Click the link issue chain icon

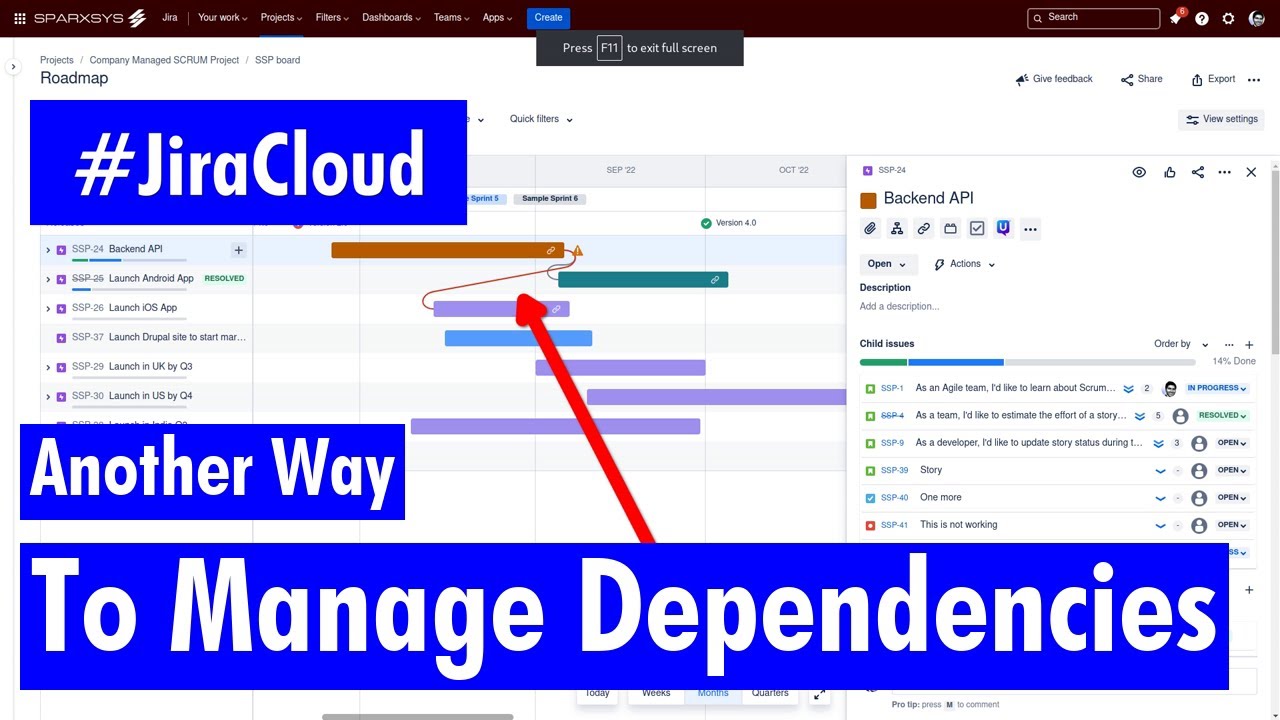coord(924,229)
